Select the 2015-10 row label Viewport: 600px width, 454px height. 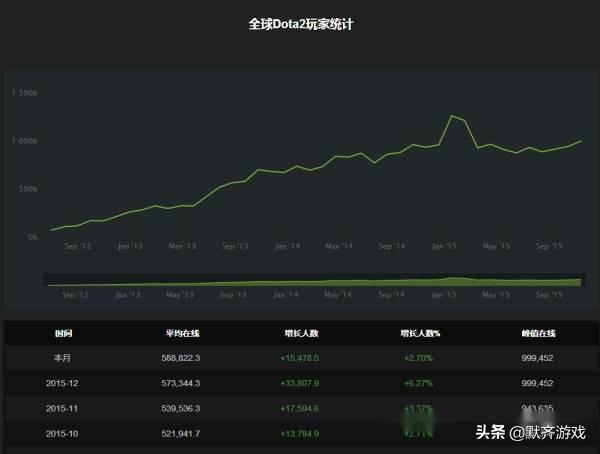[x=62, y=434]
